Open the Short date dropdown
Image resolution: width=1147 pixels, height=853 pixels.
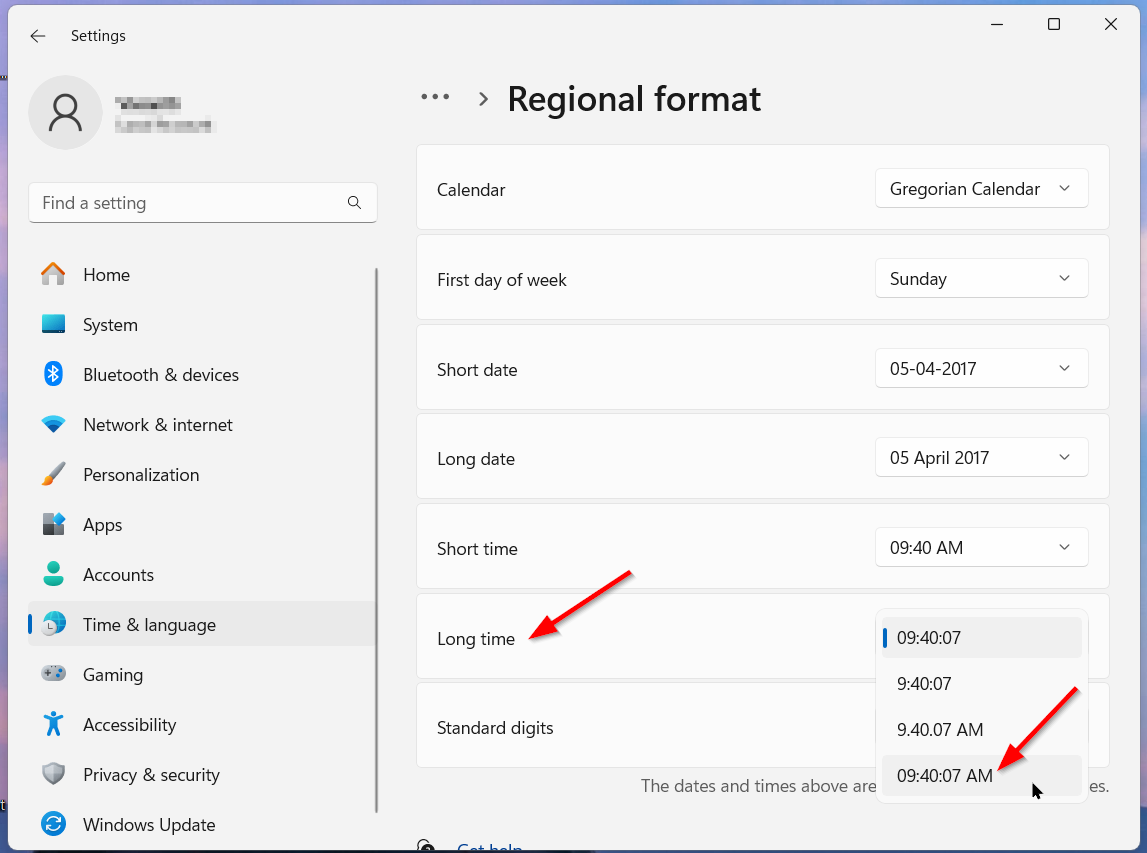[x=981, y=369]
